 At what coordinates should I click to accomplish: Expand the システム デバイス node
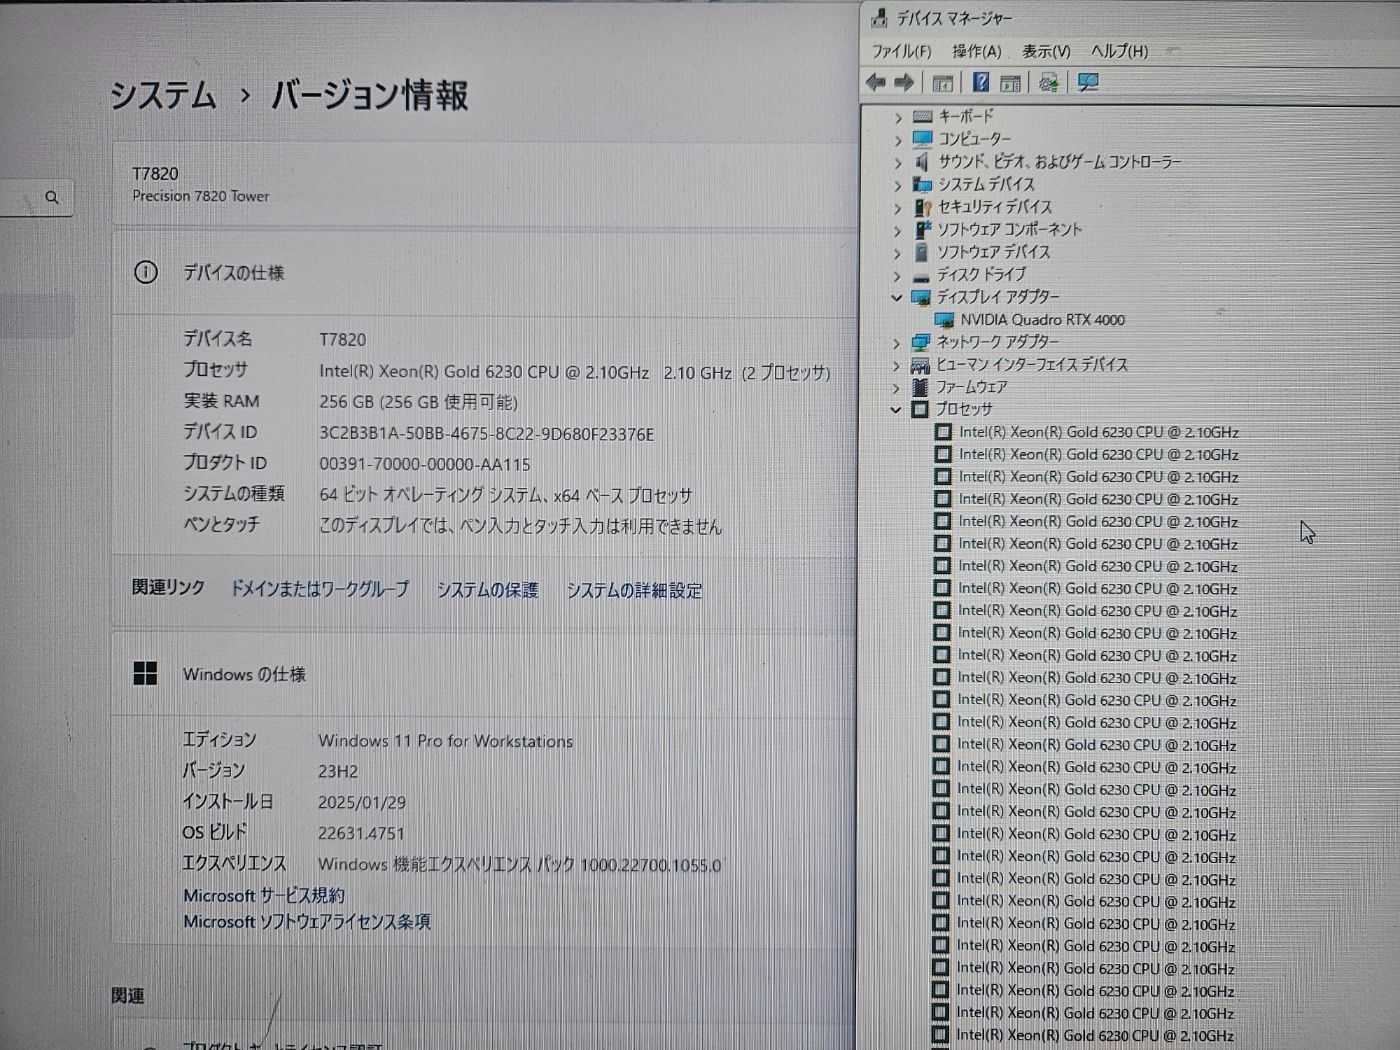898,185
